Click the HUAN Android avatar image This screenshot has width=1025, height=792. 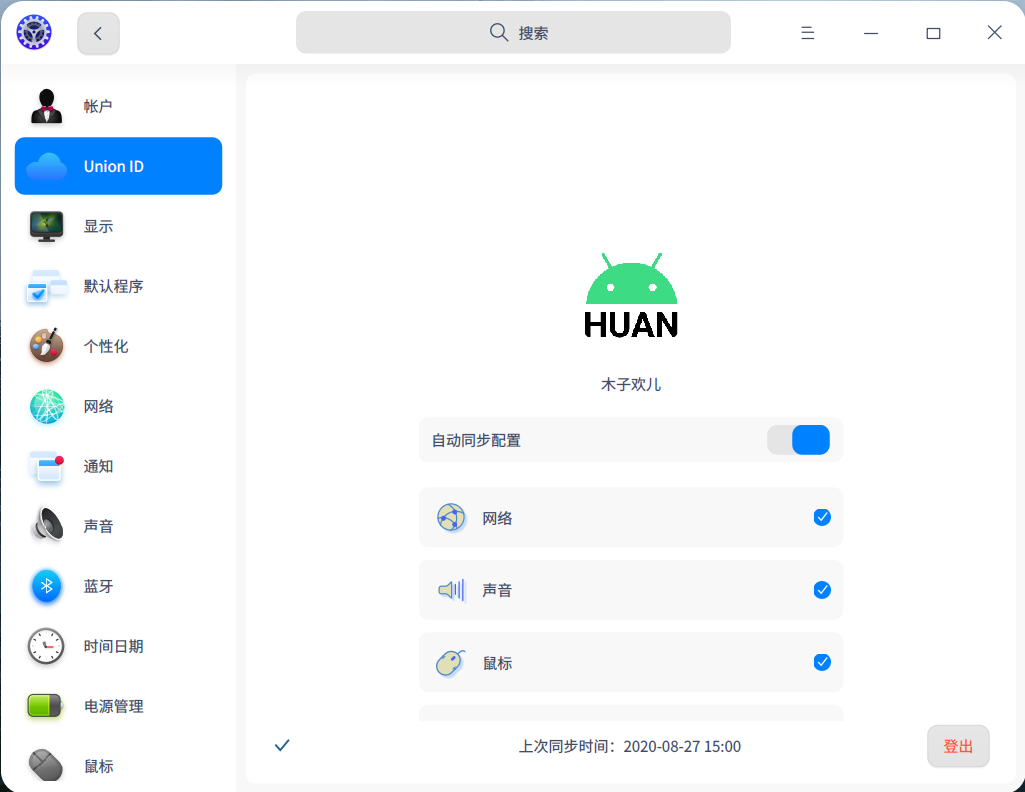click(x=631, y=296)
